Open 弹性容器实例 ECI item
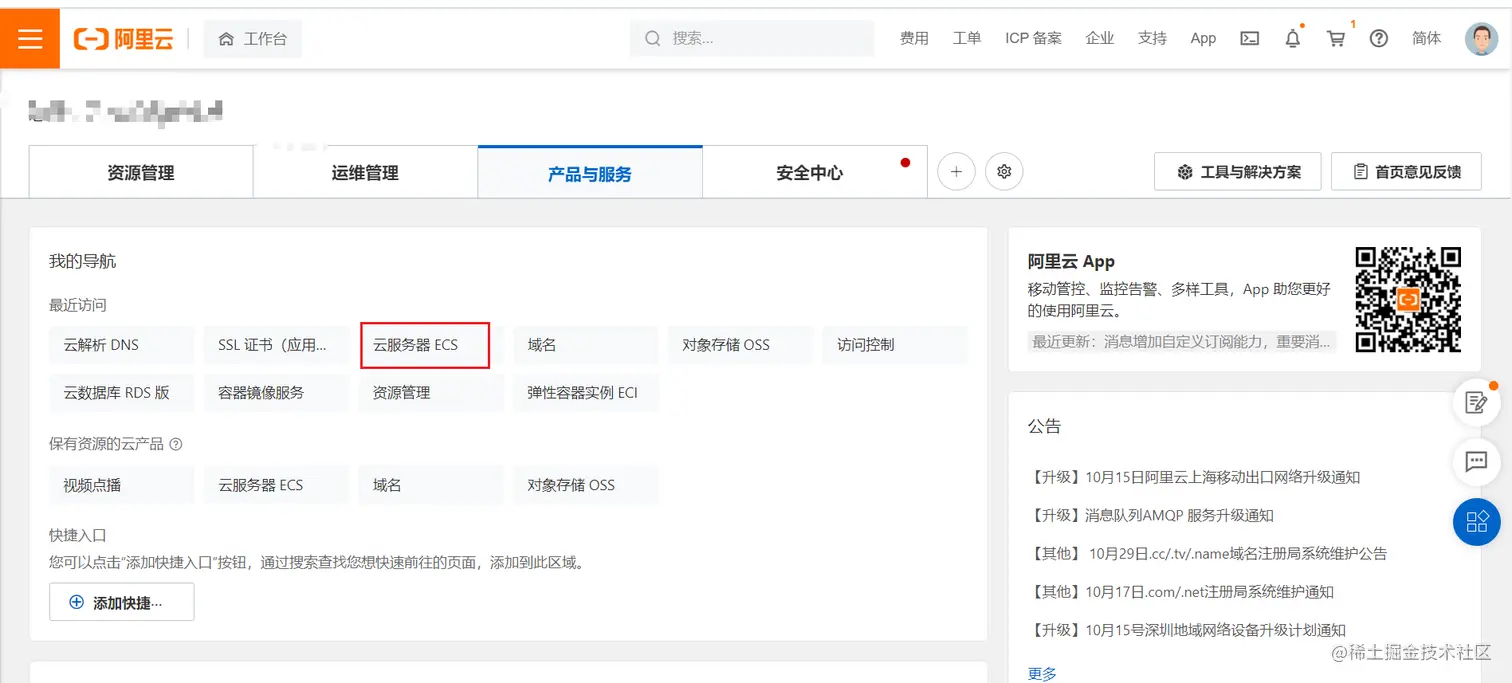Screen dimensions: 1512x683 [x=586, y=393]
